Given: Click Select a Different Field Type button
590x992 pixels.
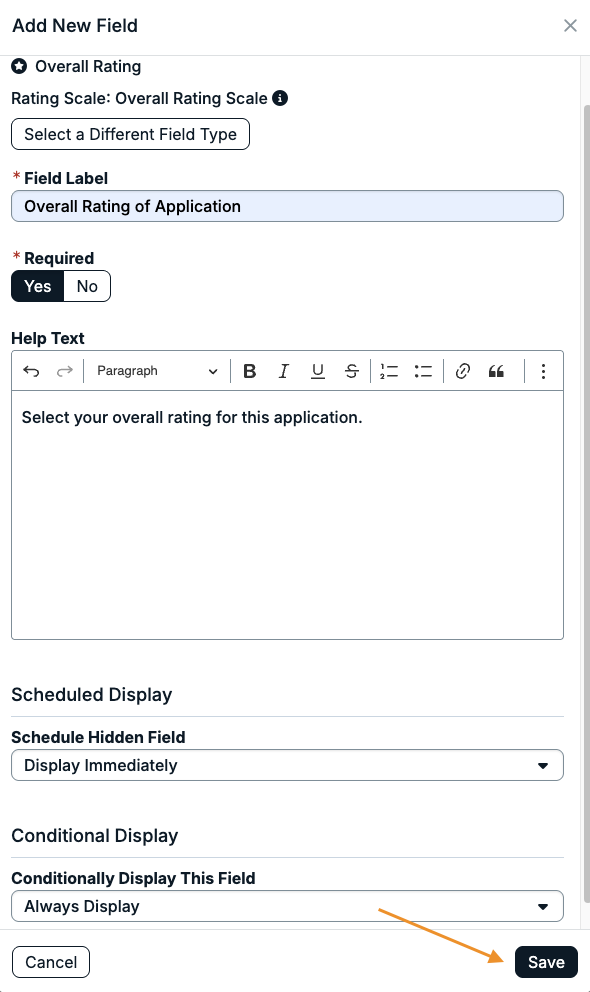Looking at the screenshot, I should 130,134.
